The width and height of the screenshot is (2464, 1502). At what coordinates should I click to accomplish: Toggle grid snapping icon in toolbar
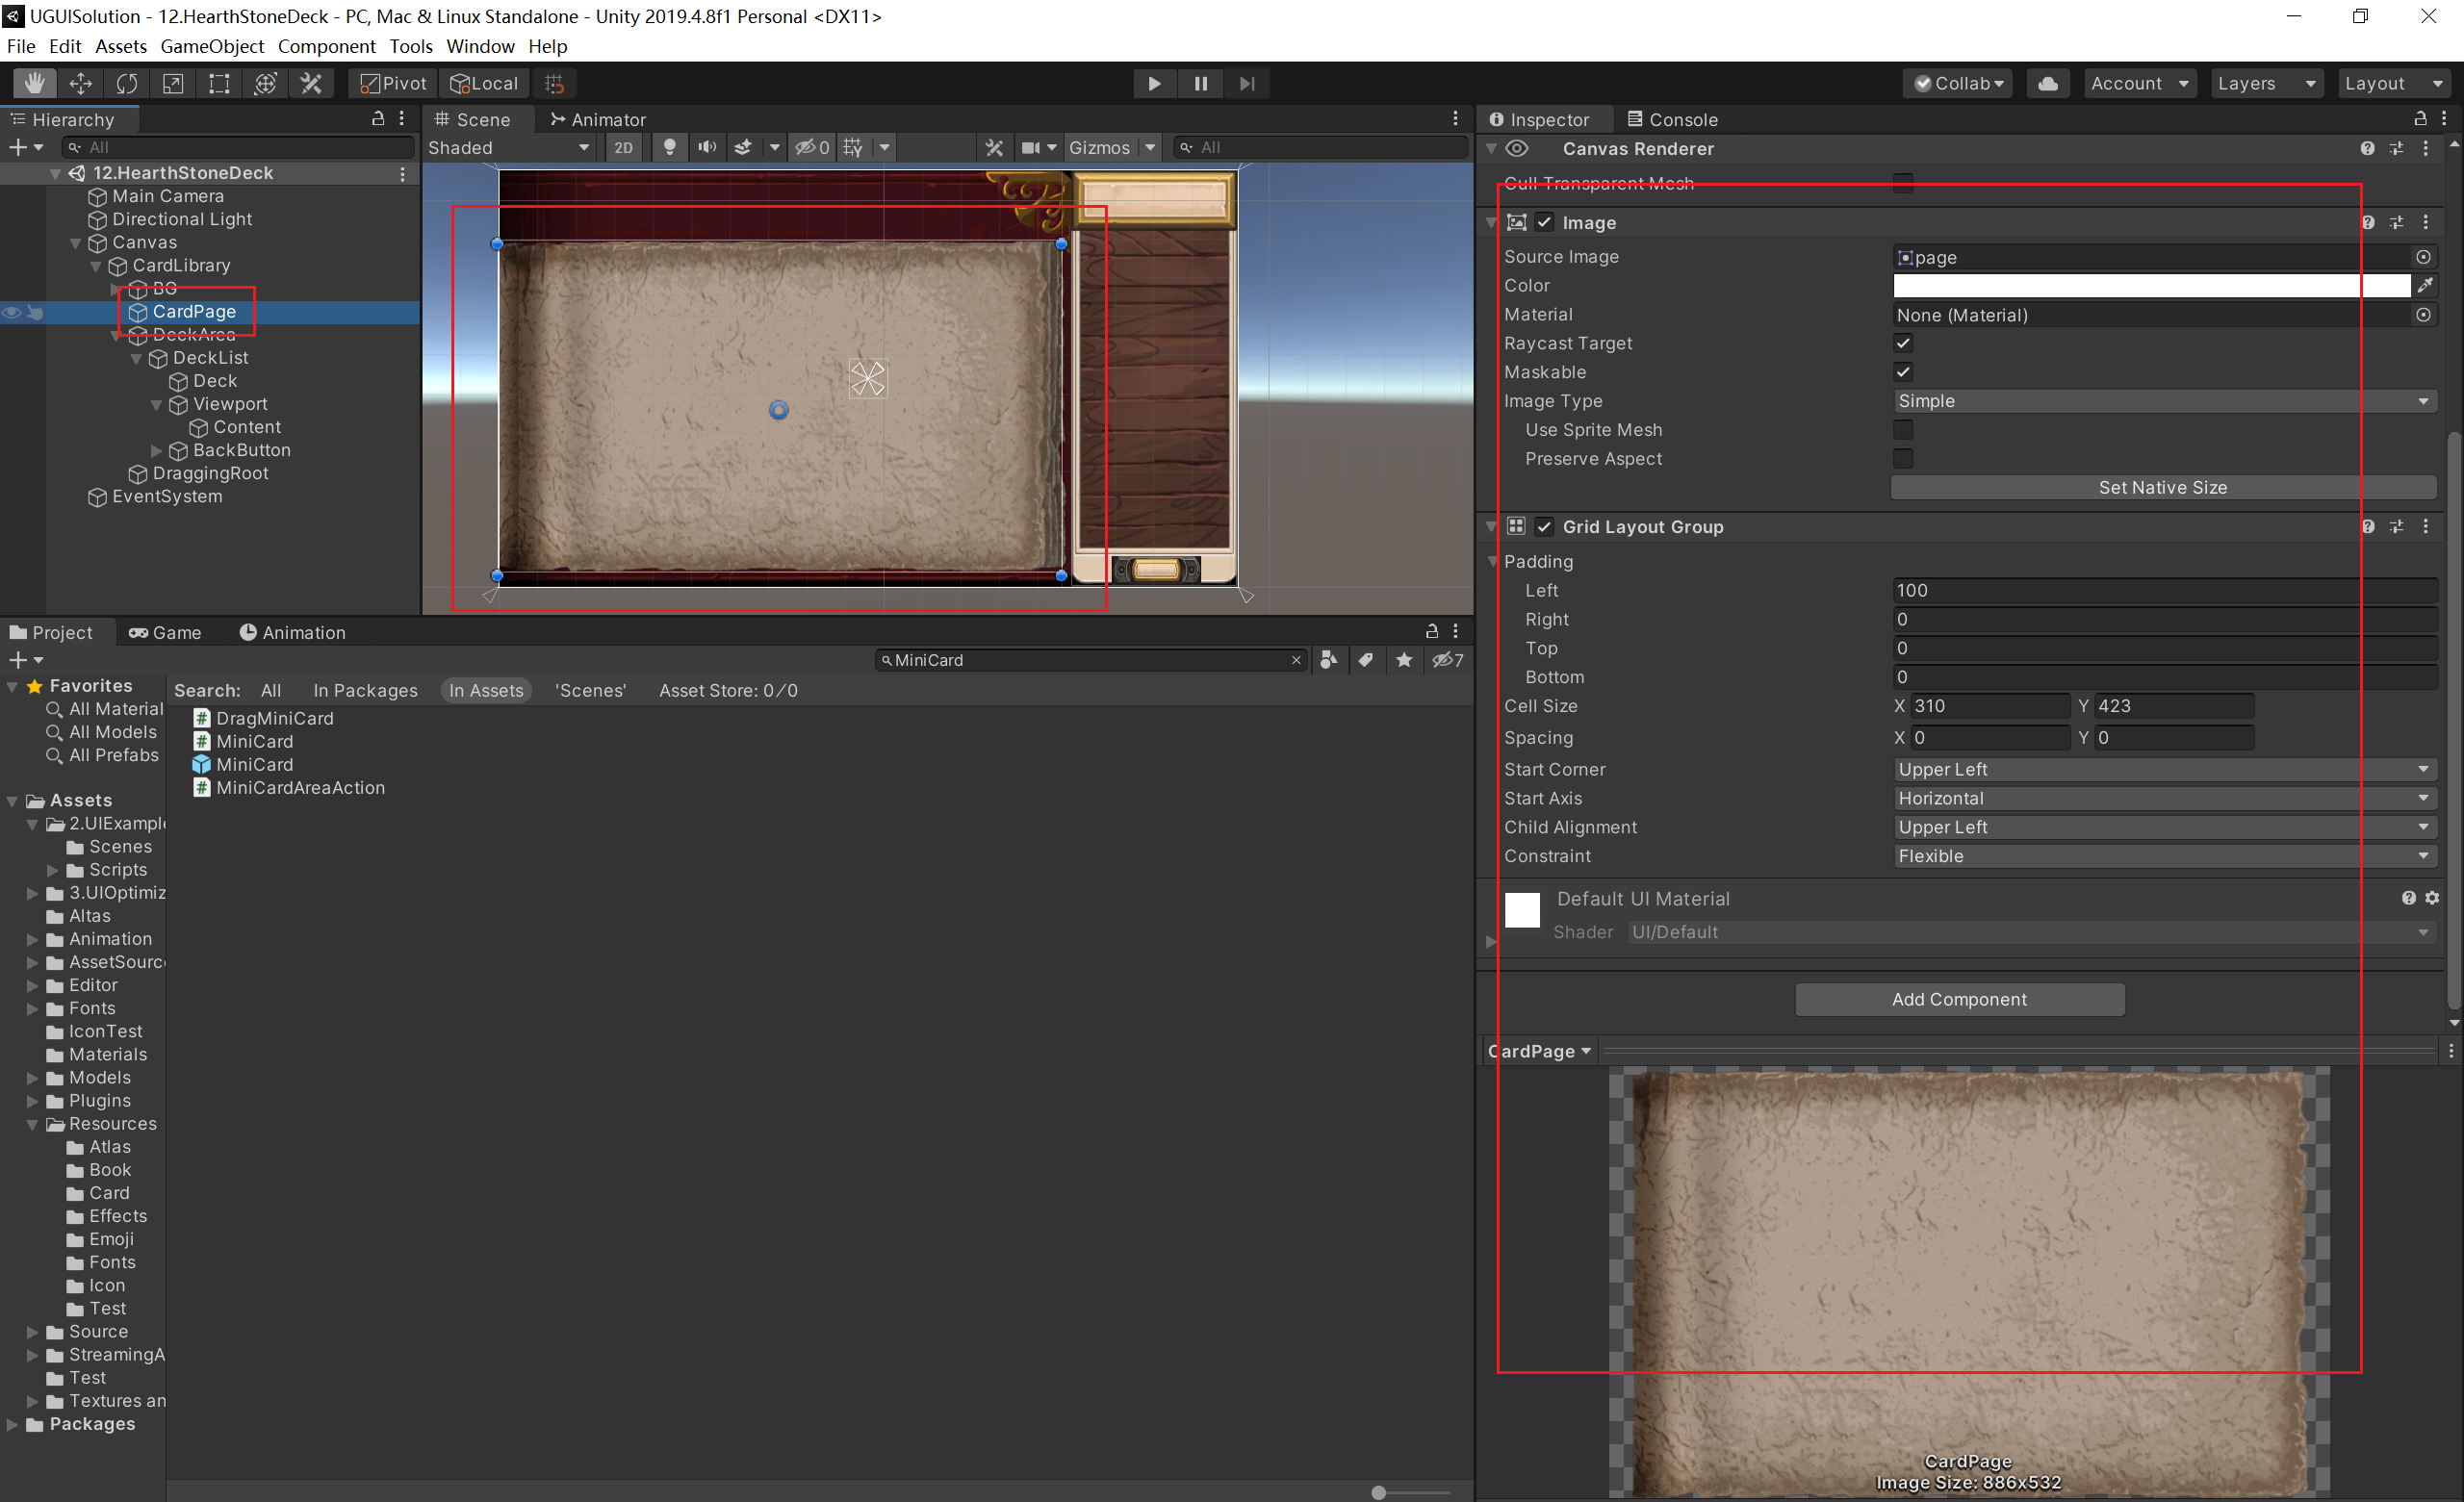pyautogui.click(x=555, y=83)
